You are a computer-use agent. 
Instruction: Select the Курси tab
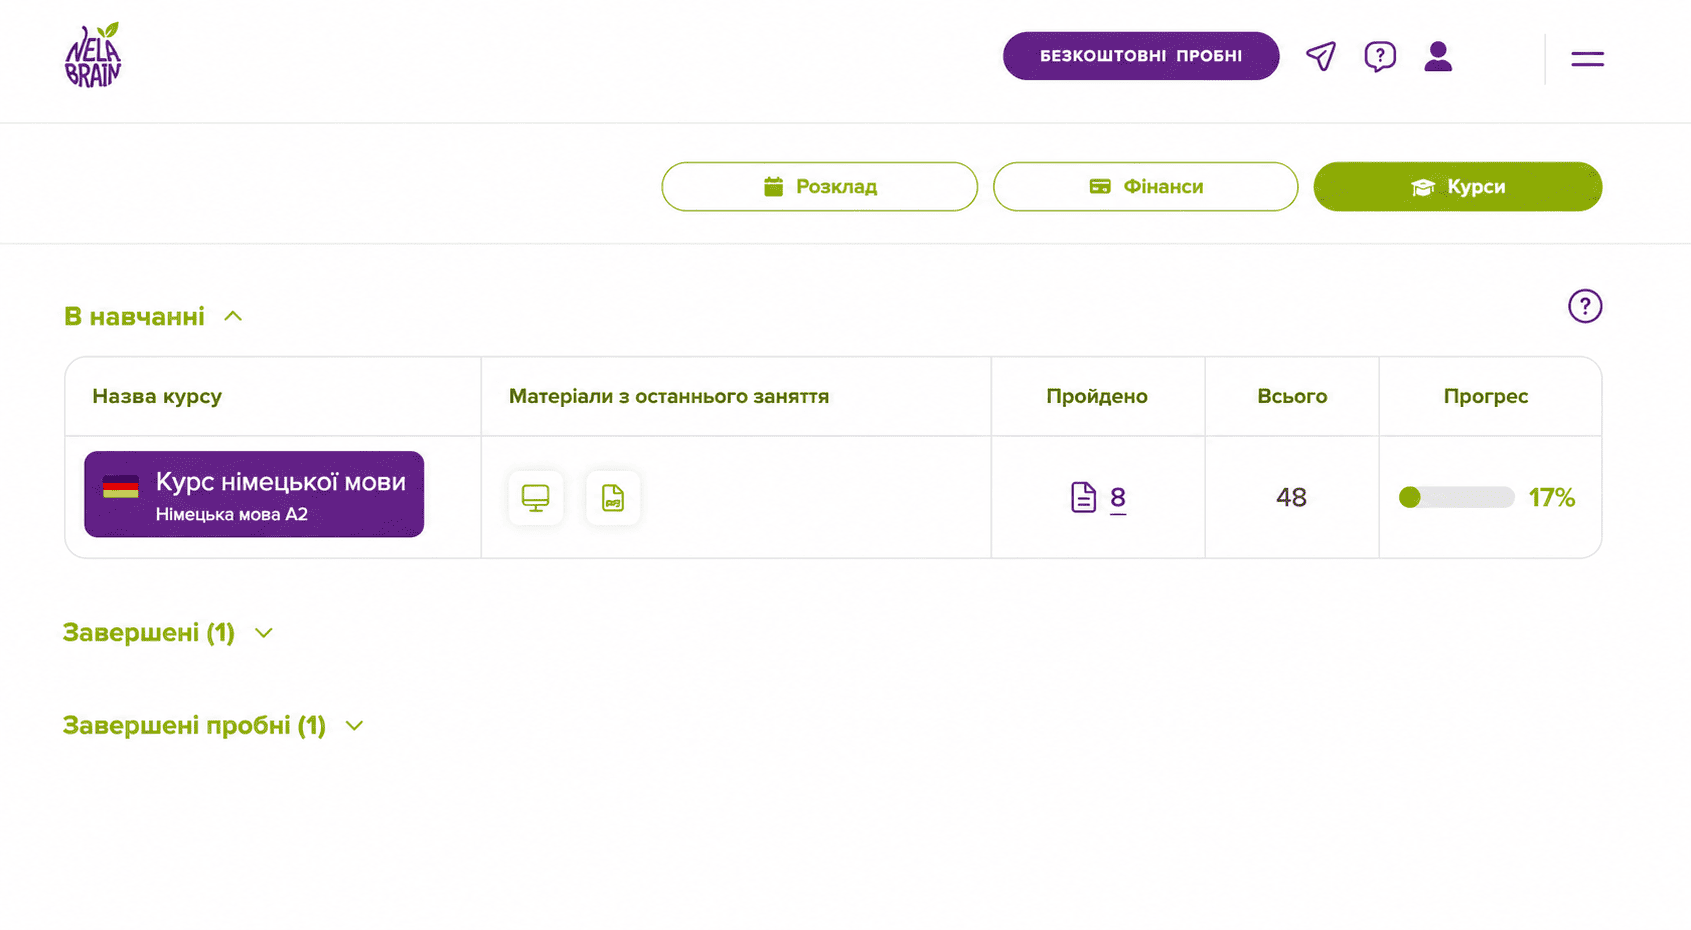(x=1457, y=187)
